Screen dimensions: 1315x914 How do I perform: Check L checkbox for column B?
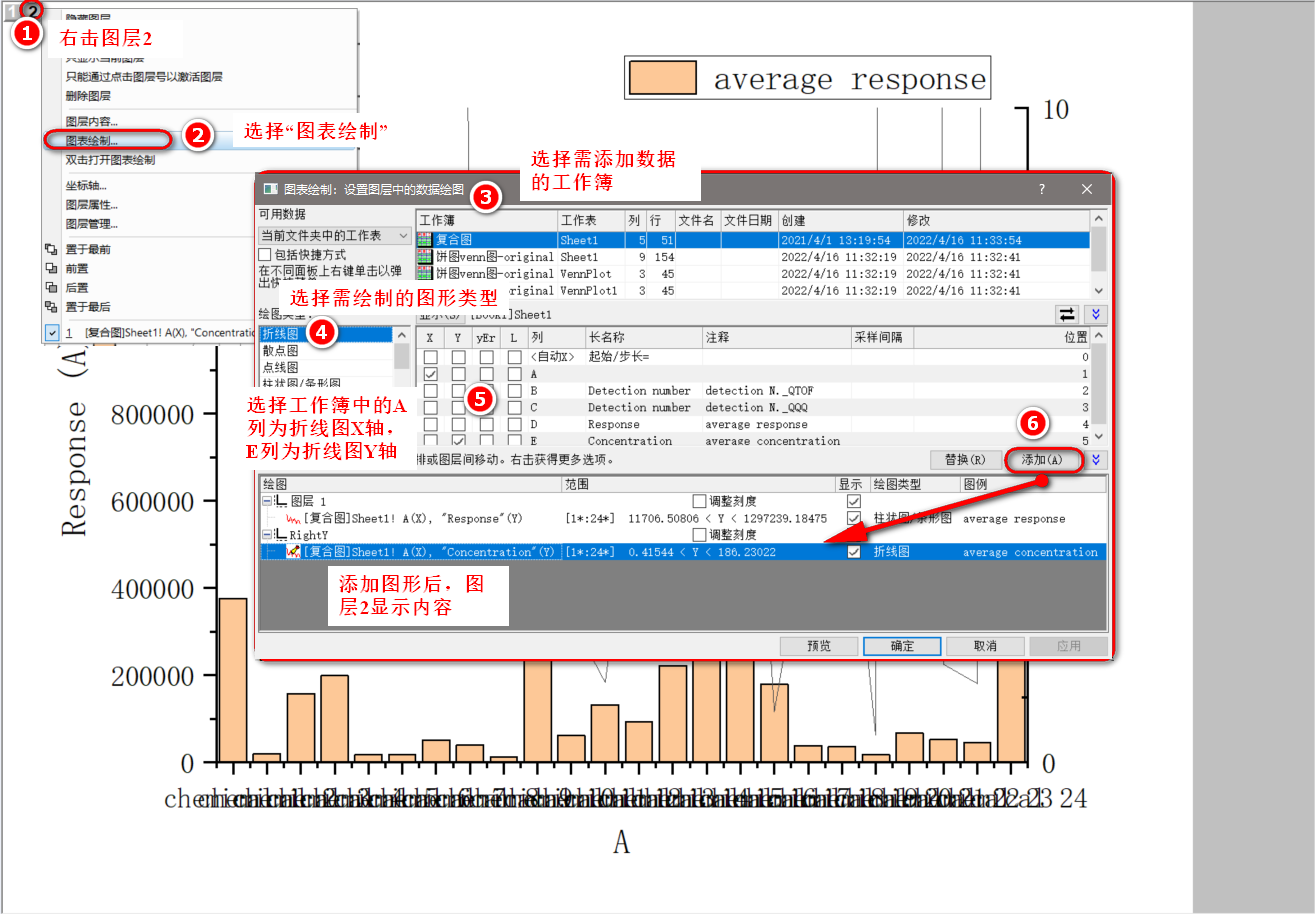pos(514,390)
